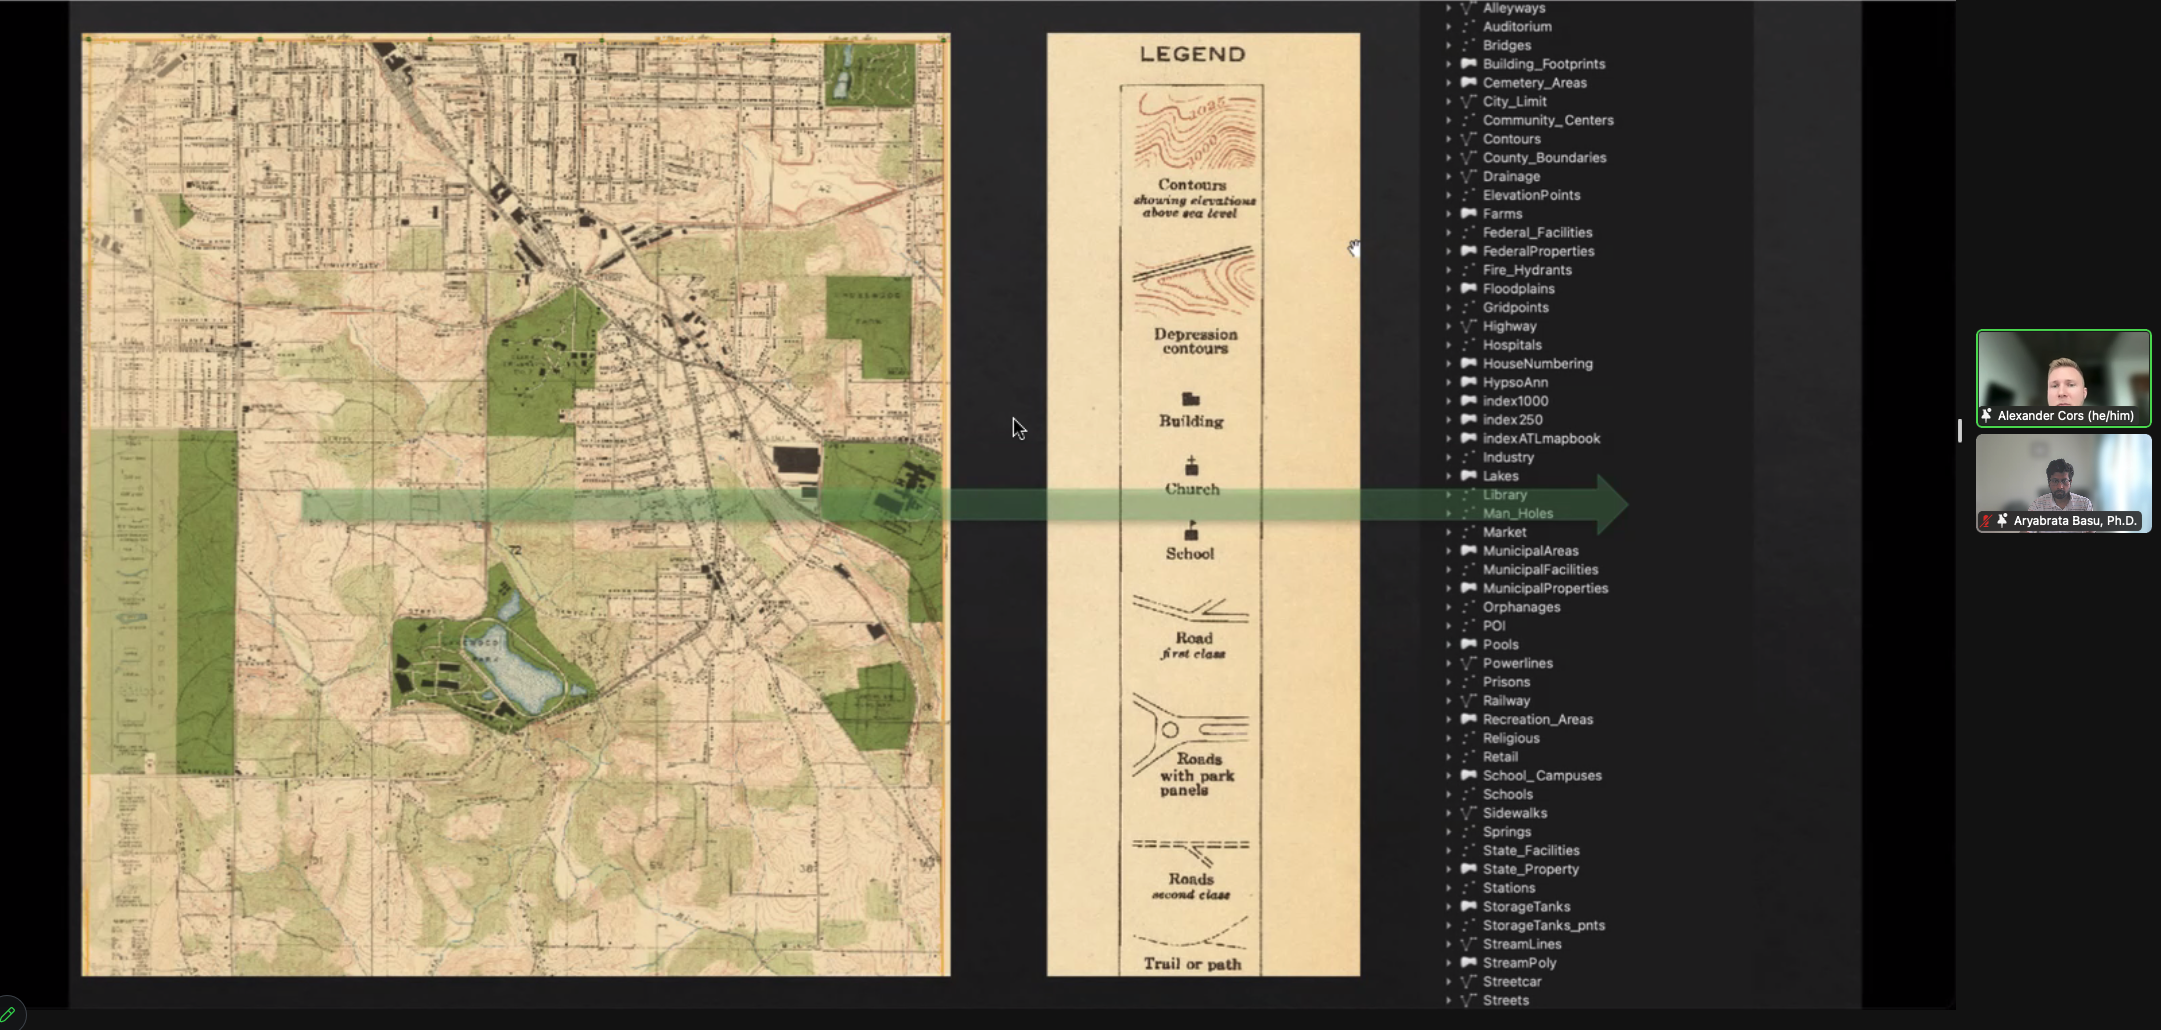
Task: Click the polyline icon beside Railway
Action: coord(1469,701)
